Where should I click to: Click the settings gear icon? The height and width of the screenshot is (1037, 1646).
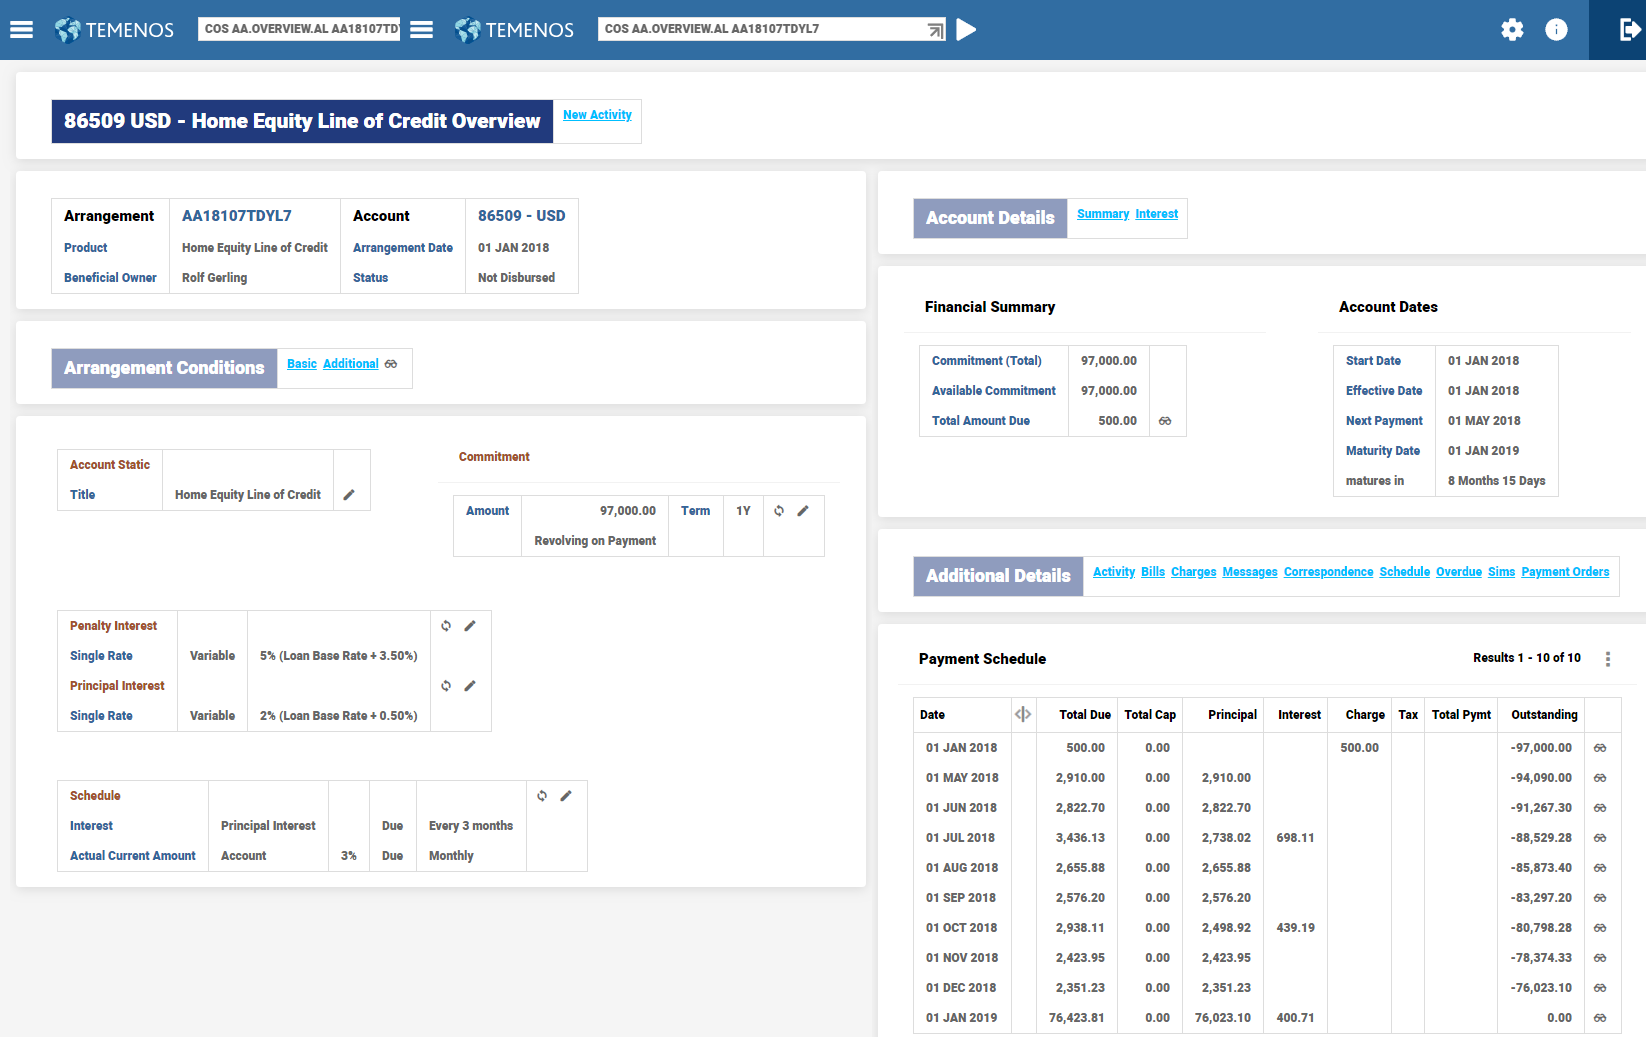1512,30
